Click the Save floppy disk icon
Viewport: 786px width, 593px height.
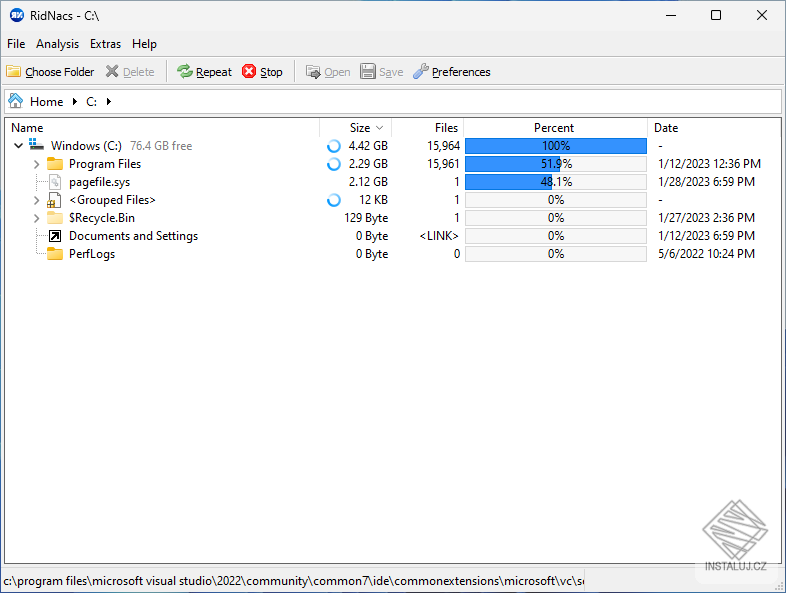click(x=367, y=72)
